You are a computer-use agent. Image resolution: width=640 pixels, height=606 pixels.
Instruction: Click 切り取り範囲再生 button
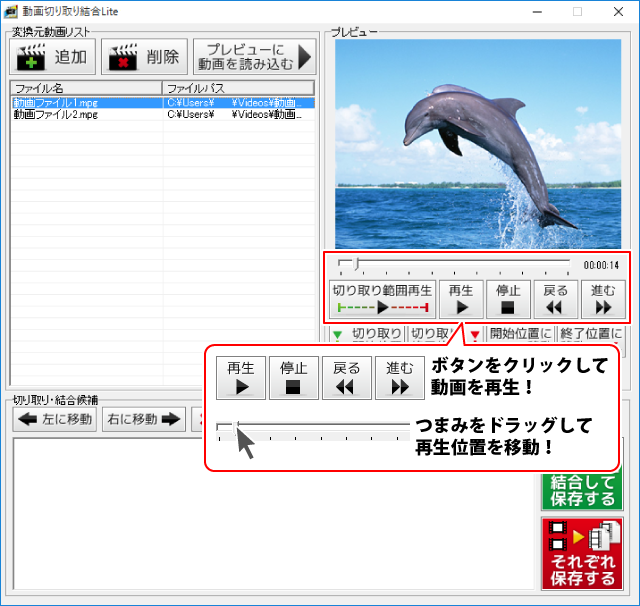381,299
